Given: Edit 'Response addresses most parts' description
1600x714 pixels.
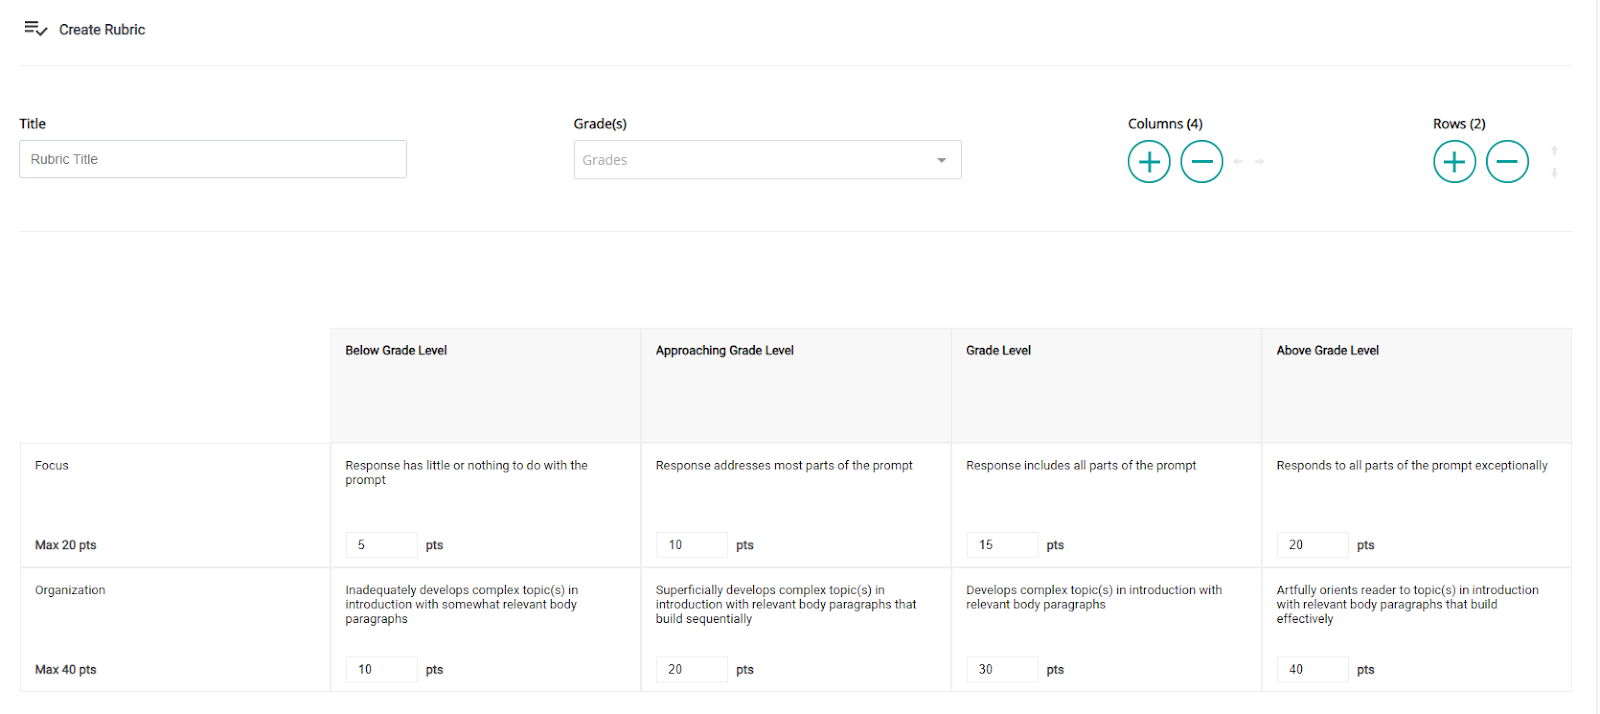Looking at the screenshot, I should [784, 466].
